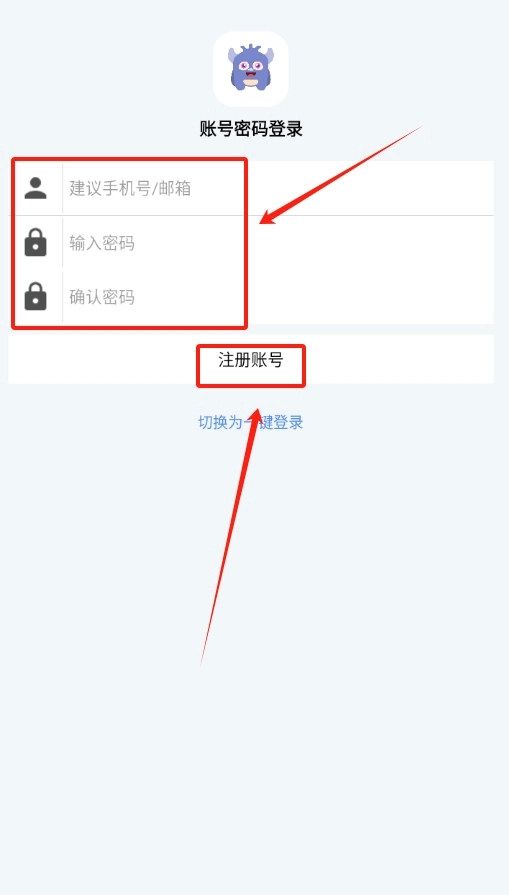Click the 账号密码登录 heading text
This screenshot has width=509, height=895.
point(251,129)
